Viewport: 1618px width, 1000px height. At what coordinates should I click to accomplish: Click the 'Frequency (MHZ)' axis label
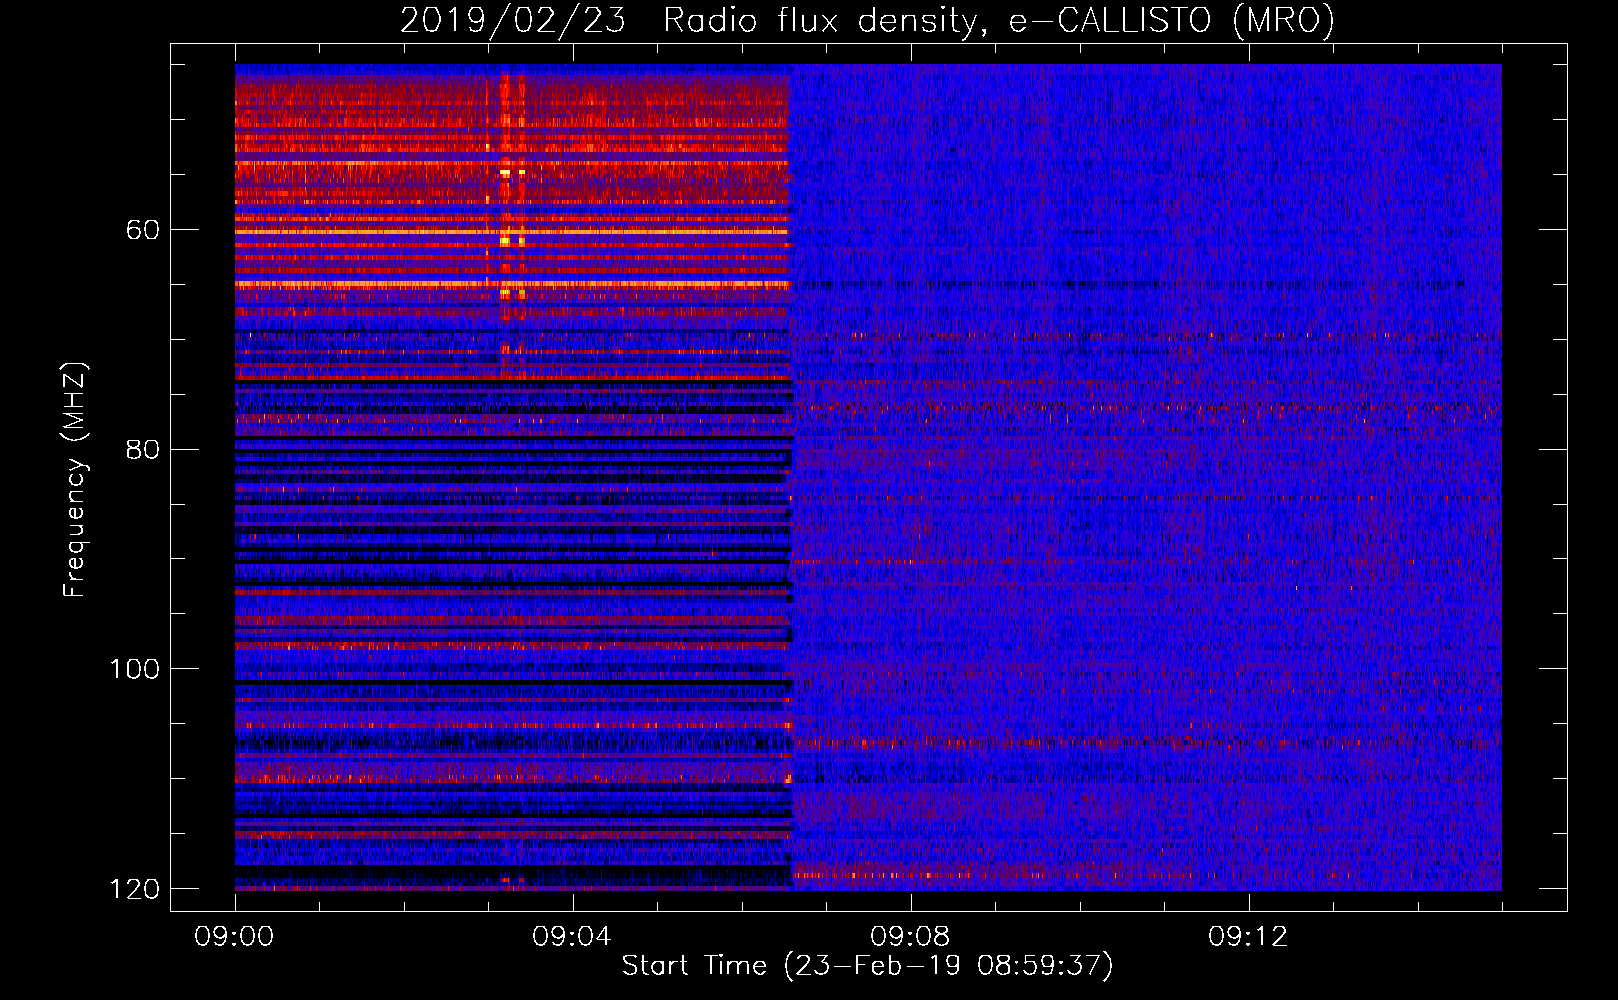click(75, 480)
